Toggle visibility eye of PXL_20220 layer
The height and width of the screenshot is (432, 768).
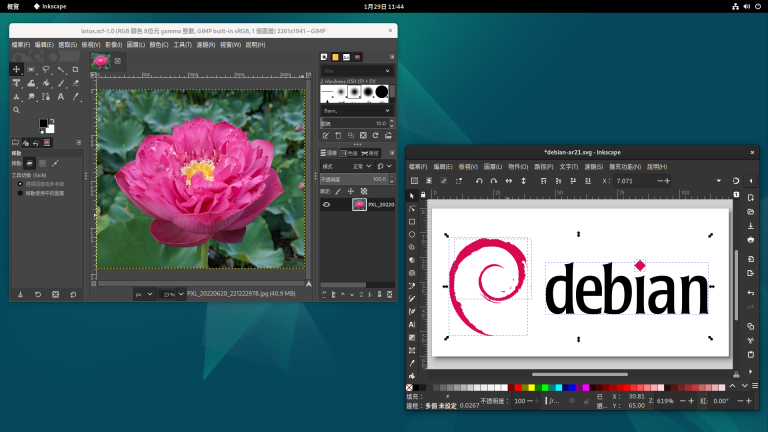pyautogui.click(x=326, y=205)
